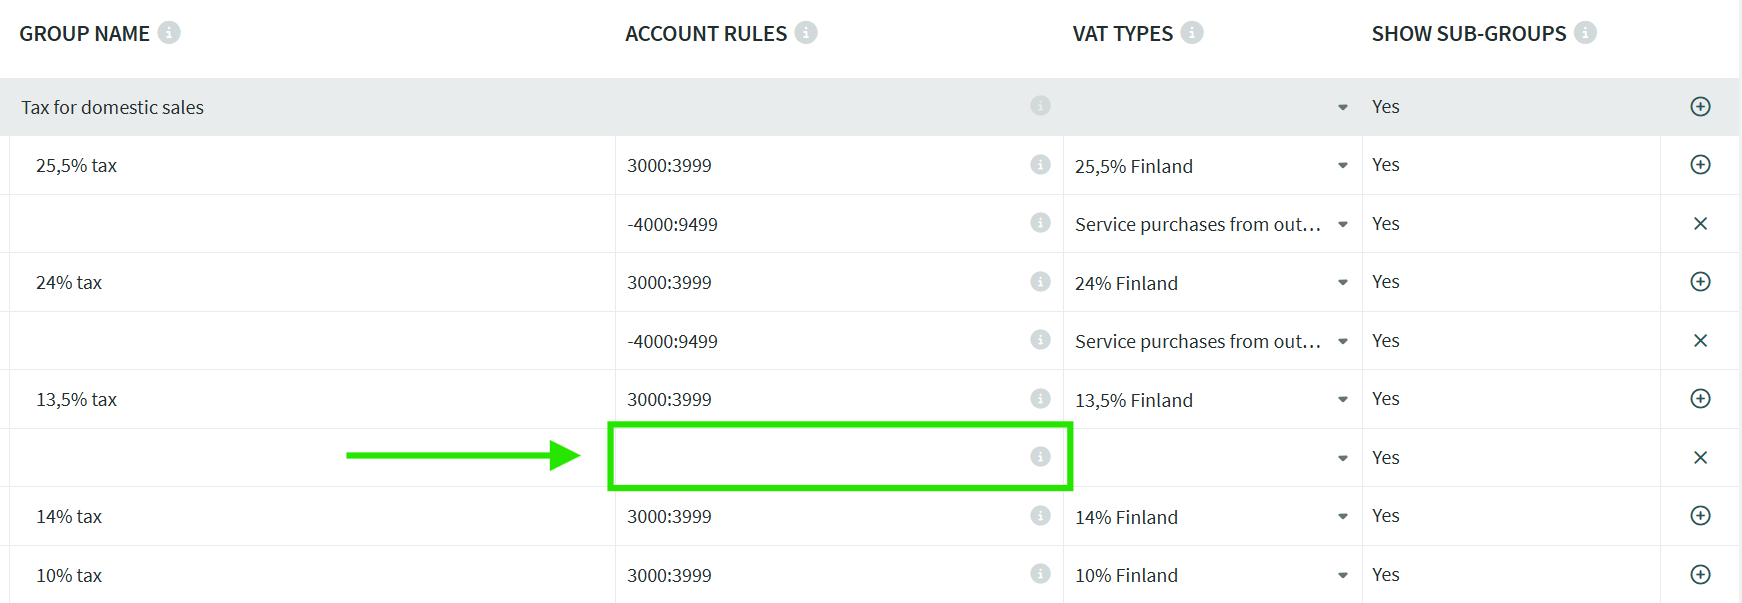Click info icon next to VAT TYPES header
Screen dimensions: 1742x603
point(1192,33)
